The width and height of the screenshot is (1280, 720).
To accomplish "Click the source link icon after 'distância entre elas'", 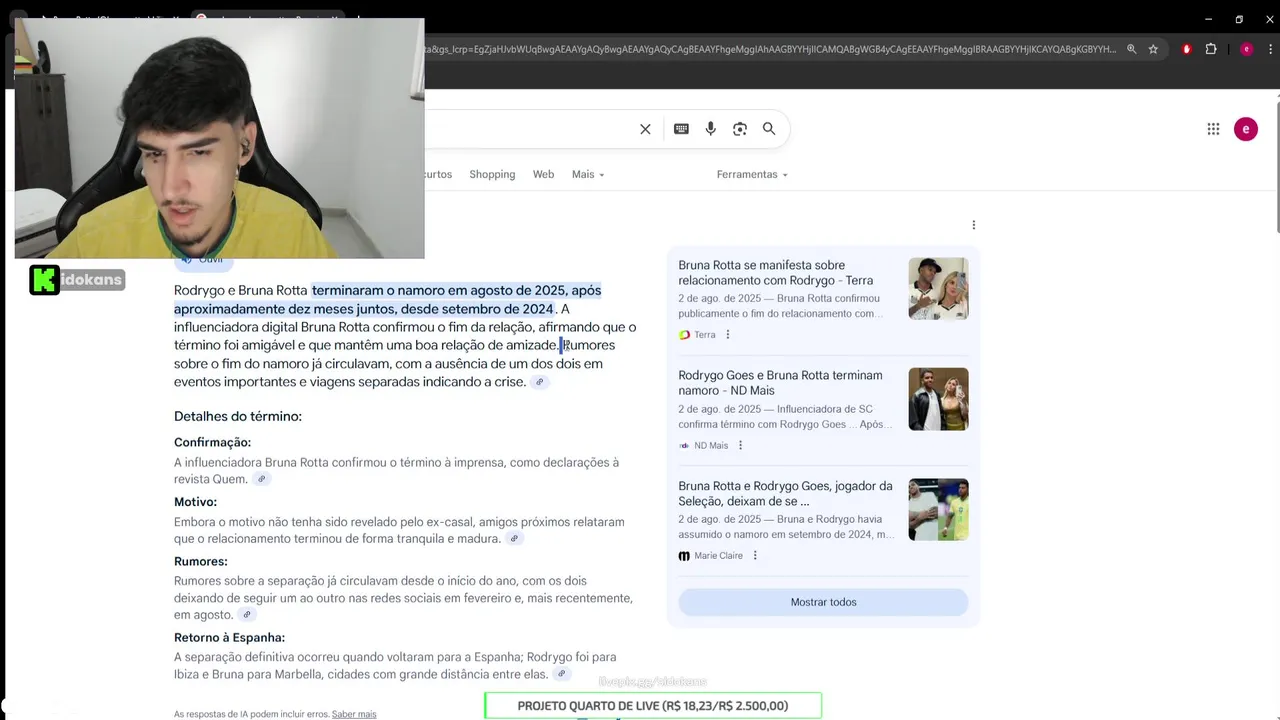I will 562,674.
